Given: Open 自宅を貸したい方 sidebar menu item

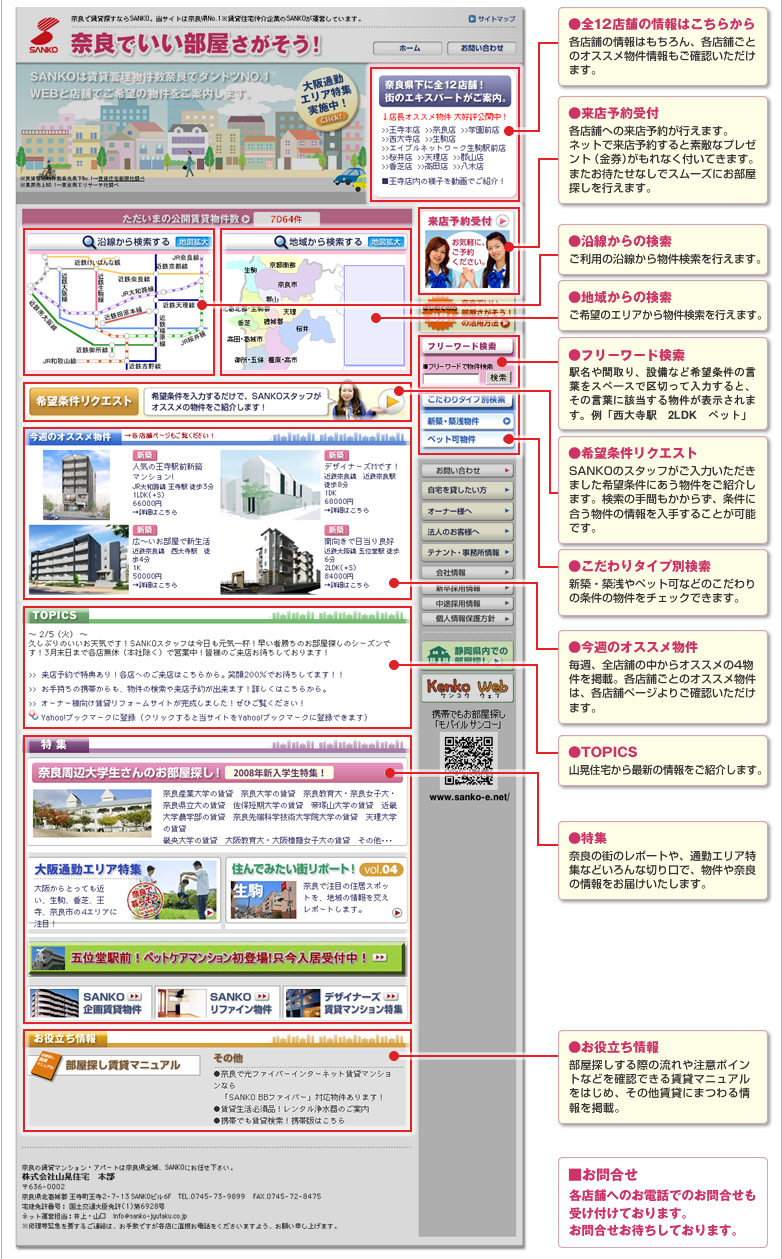Looking at the screenshot, I should click(468, 491).
